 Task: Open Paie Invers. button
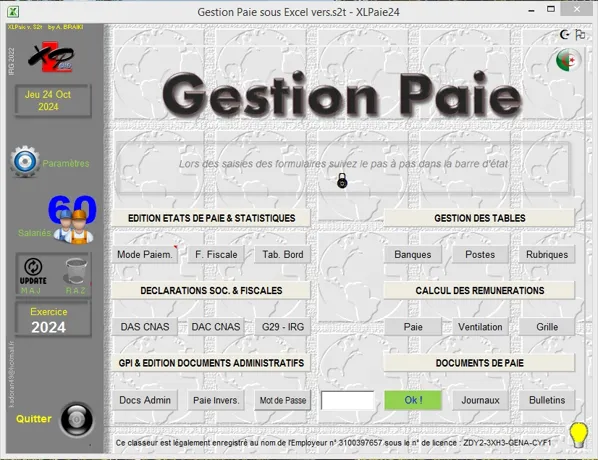click(216, 400)
